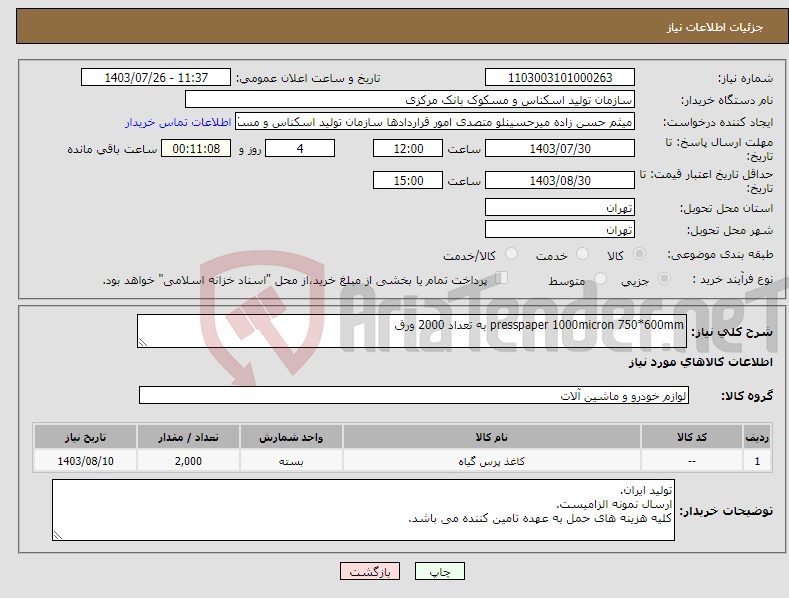789x598 pixels.
Task: Click the quantity cell 2,000
Action: 188,461
